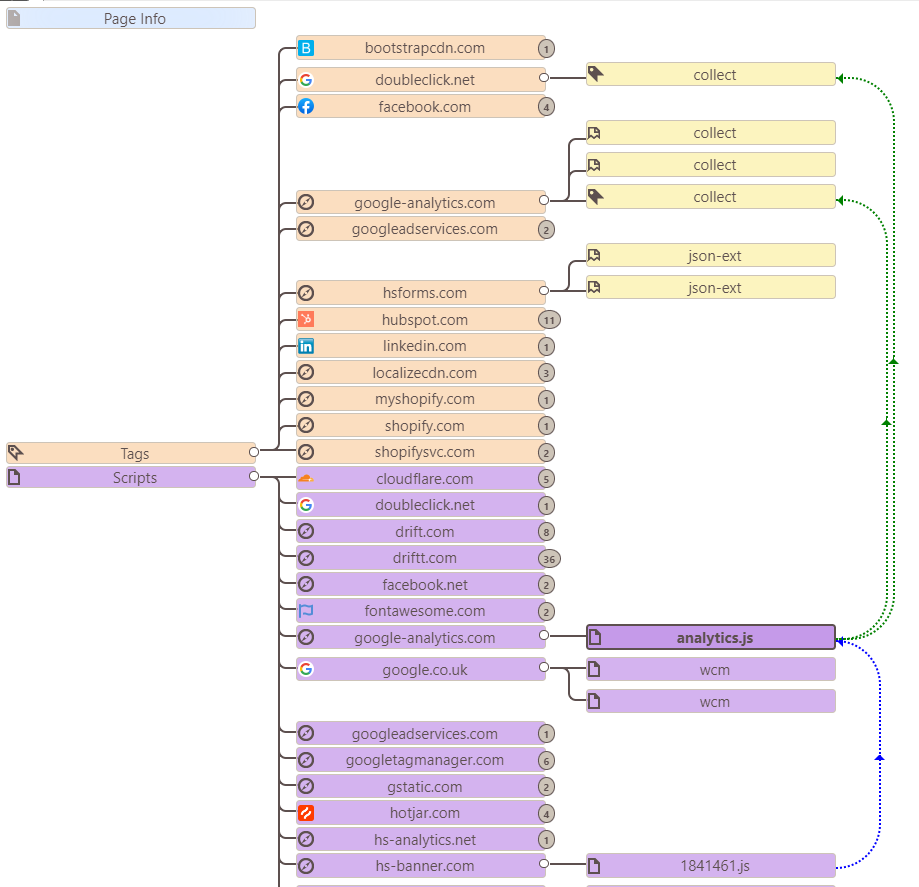Viewport: 919px width, 887px height.
Task: Expand drift.com using the 8 badge
Action: point(546,532)
